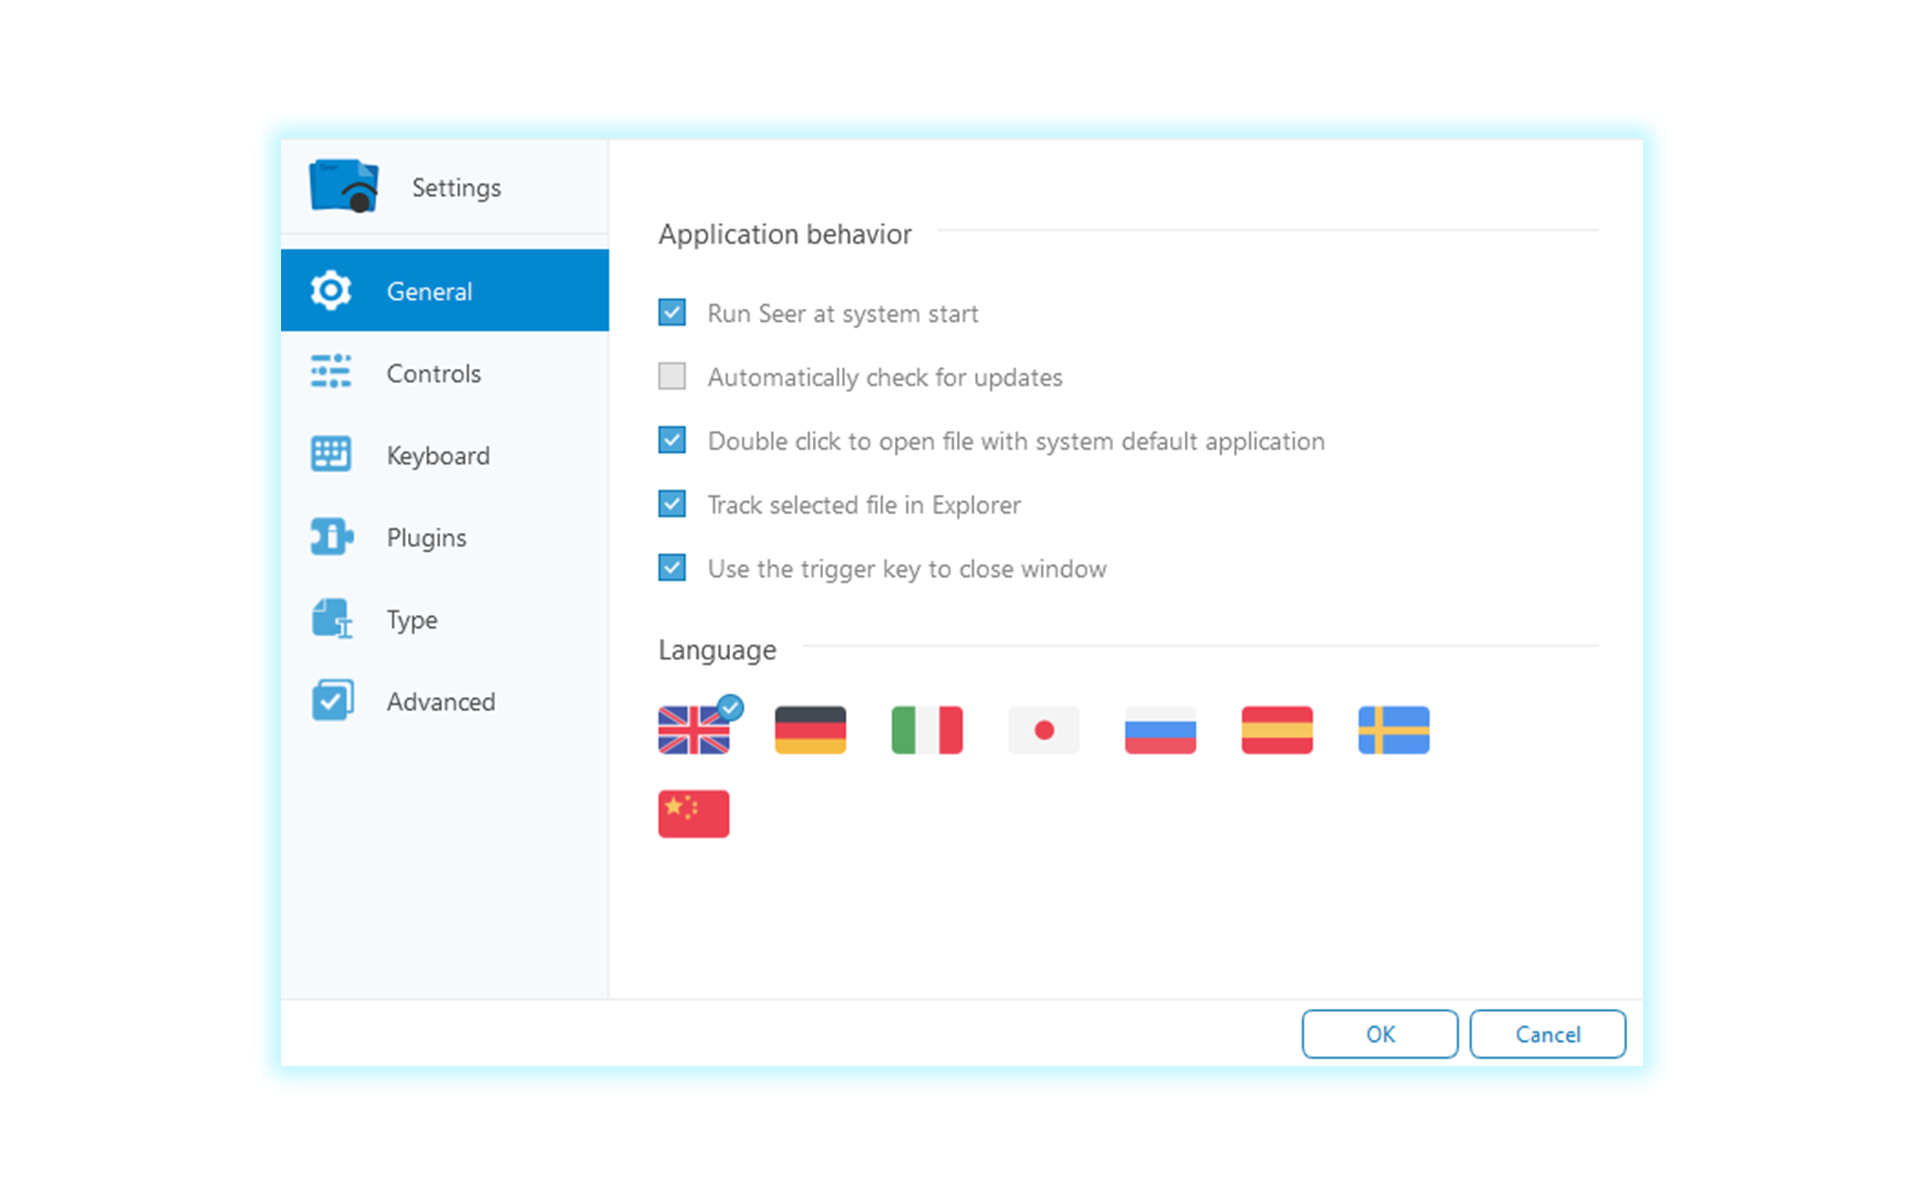
Task: Disable Run Seer at system start
Action: point(672,313)
